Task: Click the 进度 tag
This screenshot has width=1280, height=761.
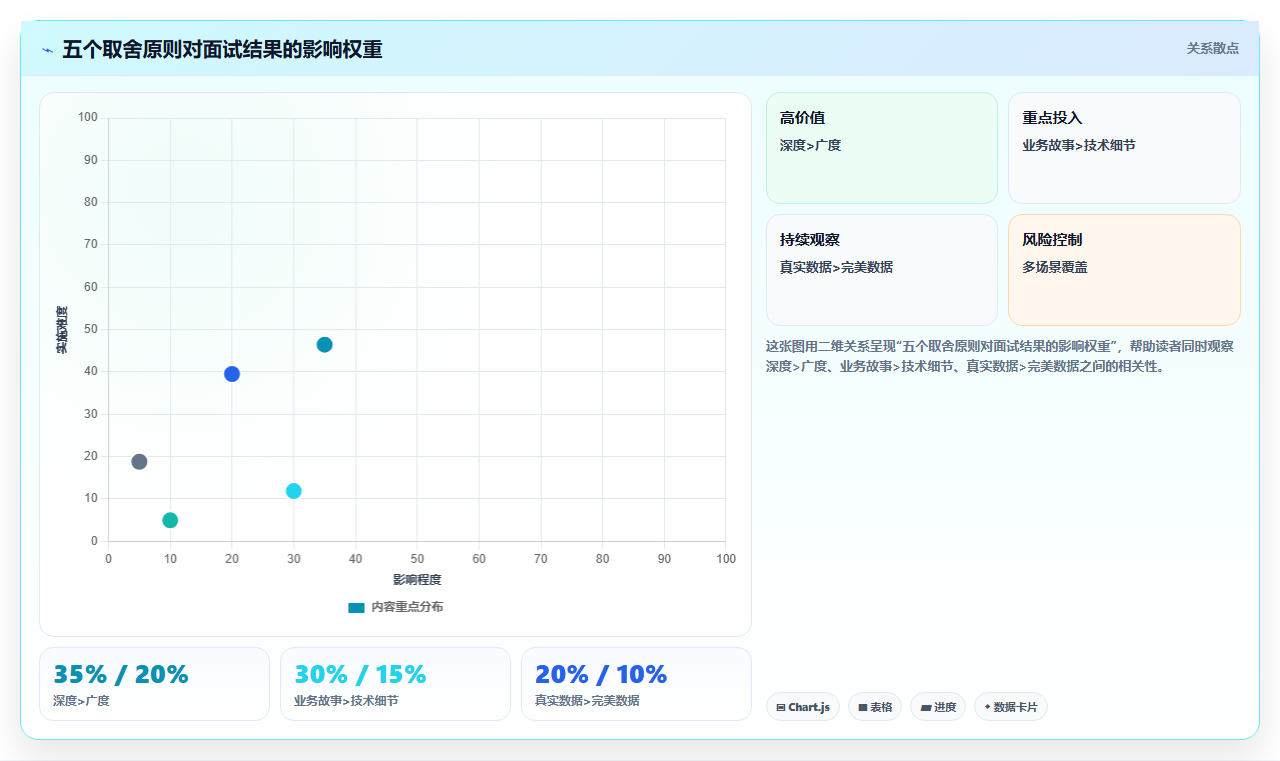Action: pyautogui.click(x=938, y=707)
